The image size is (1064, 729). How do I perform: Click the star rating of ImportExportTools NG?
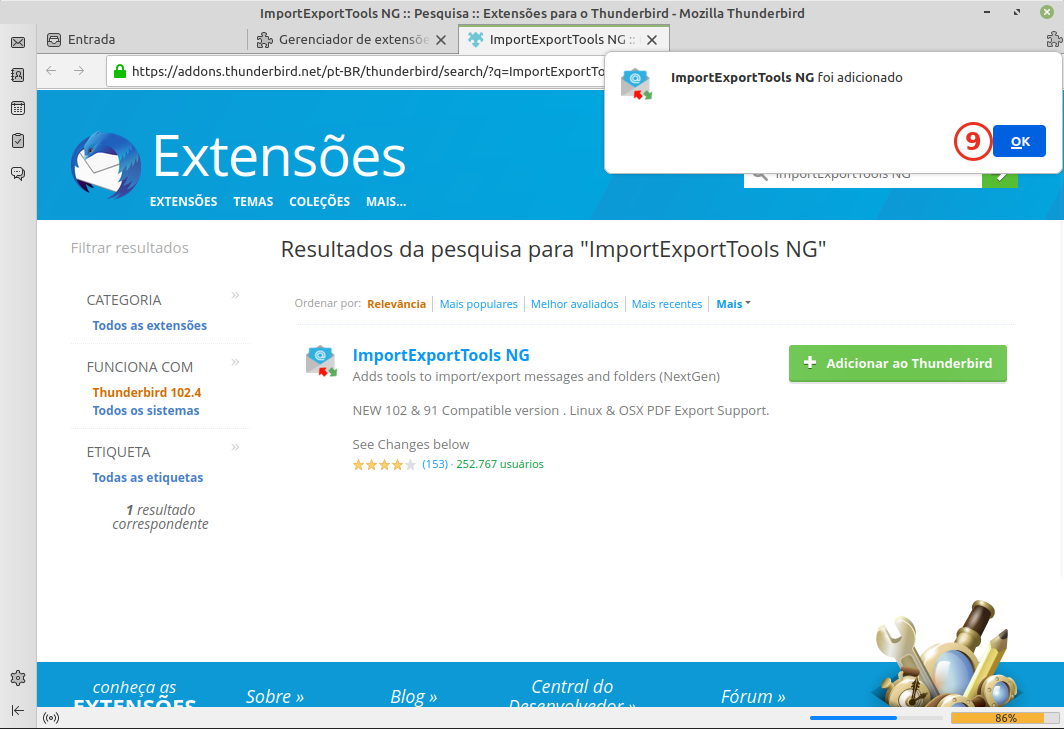384,465
